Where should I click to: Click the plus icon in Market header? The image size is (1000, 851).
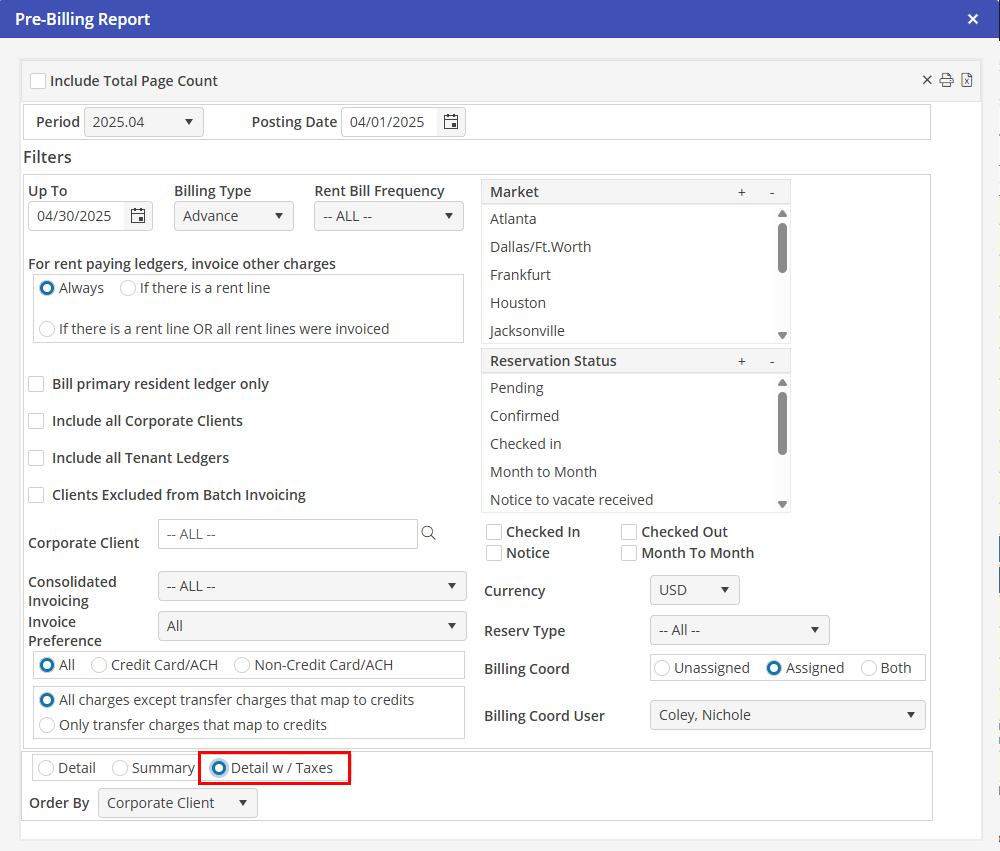tap(741, 192)
